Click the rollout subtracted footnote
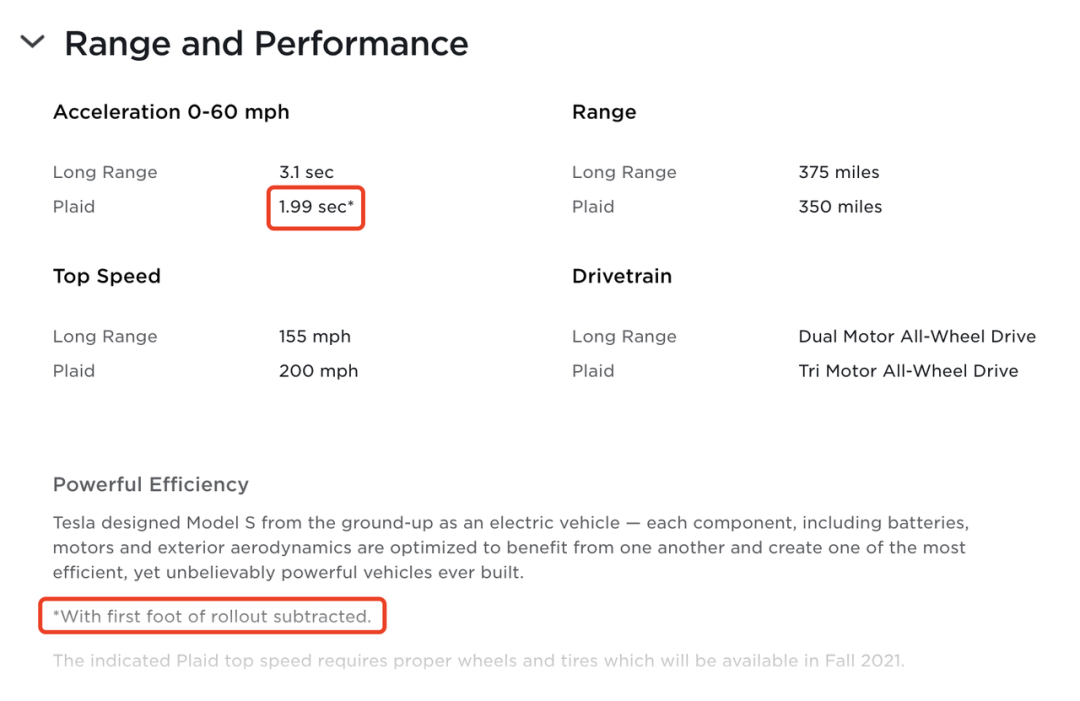 [x=212, y=617]
